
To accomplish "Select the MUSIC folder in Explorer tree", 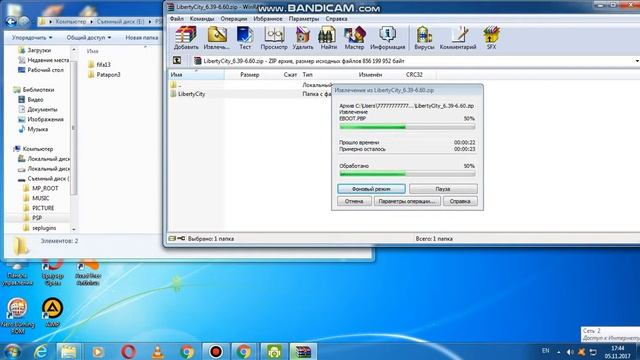I will tap(36, 198).
